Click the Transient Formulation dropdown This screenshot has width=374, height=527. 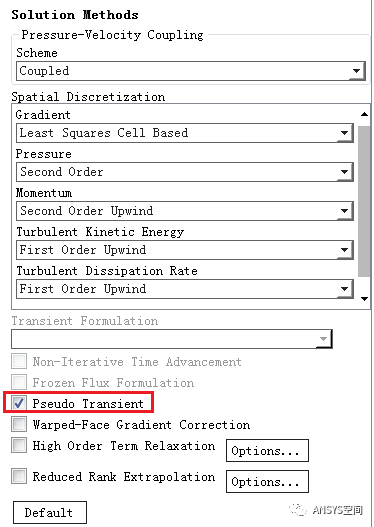click(x=172, y=339)
